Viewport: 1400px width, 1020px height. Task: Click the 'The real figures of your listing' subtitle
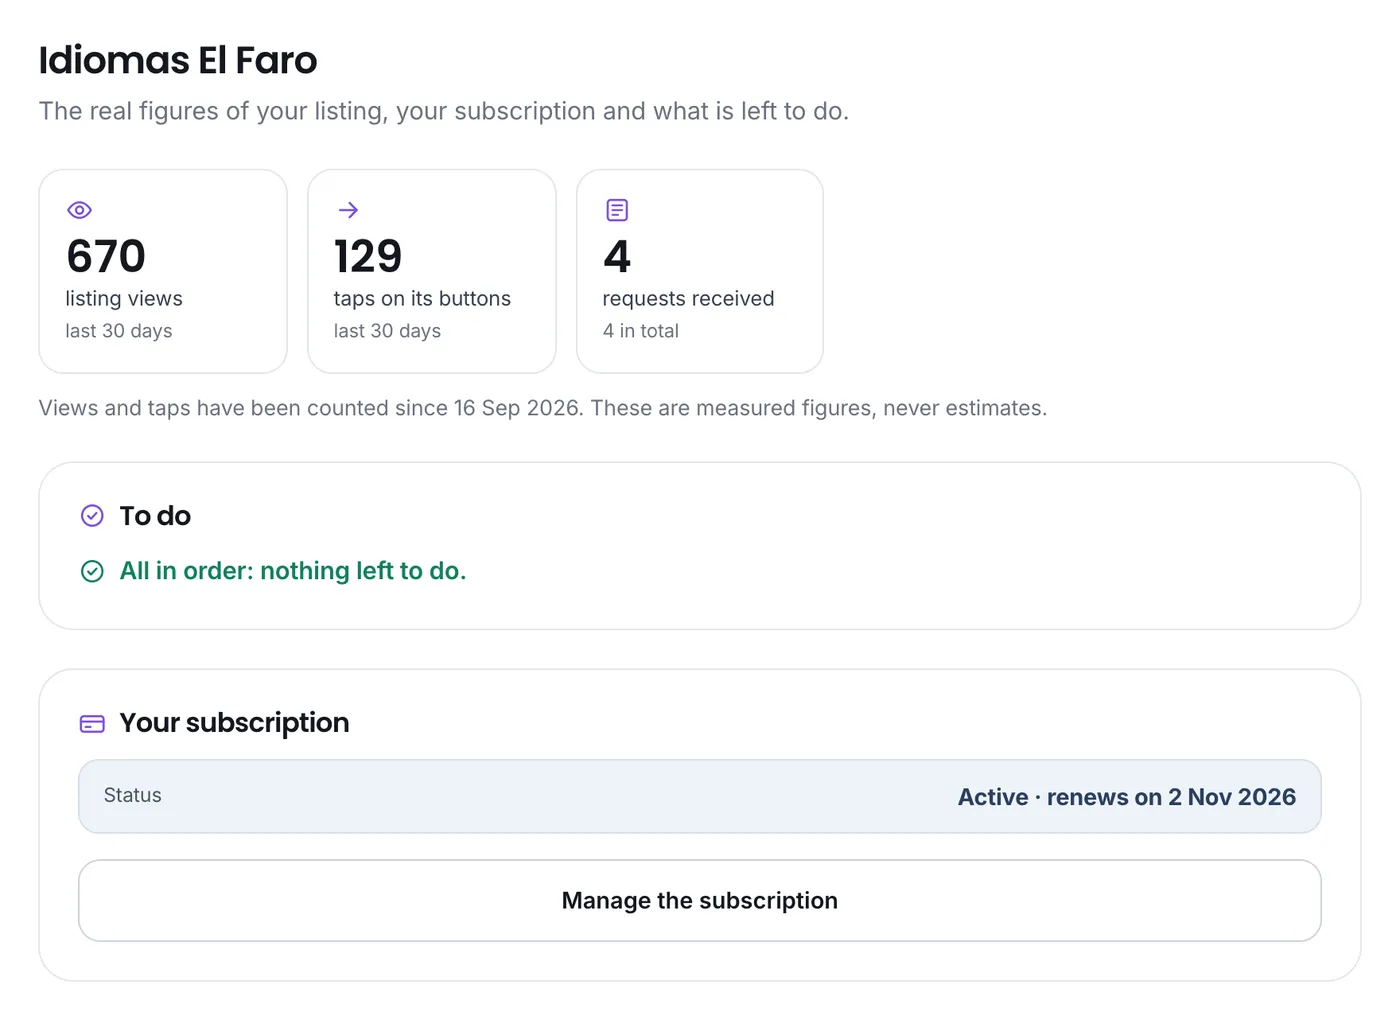pos(444,111)
